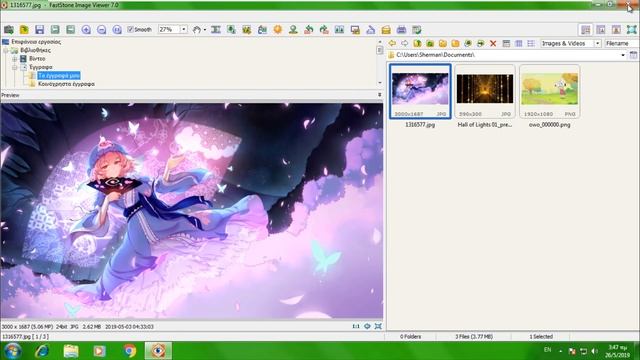Click the Zoom Out magnifier icon
The width and height of the screenshot is (640, 360).
pos(102,30)
